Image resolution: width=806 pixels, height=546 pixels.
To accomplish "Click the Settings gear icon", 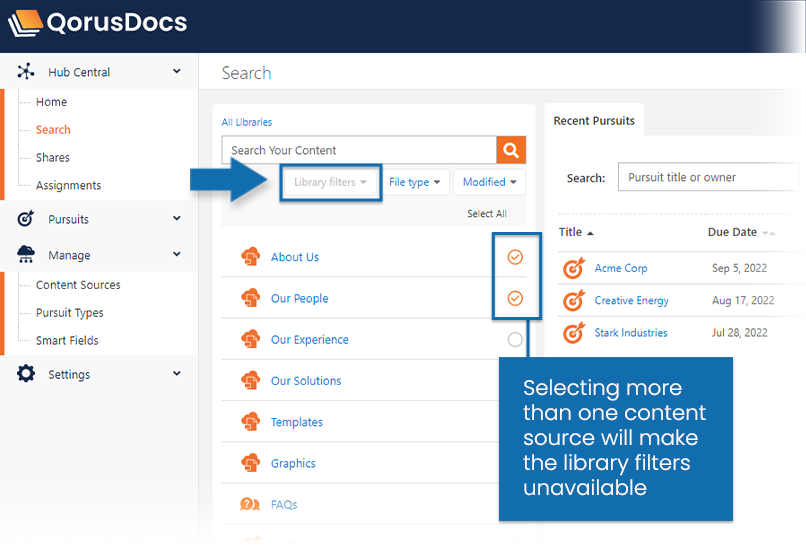I will tap(26, 373).
